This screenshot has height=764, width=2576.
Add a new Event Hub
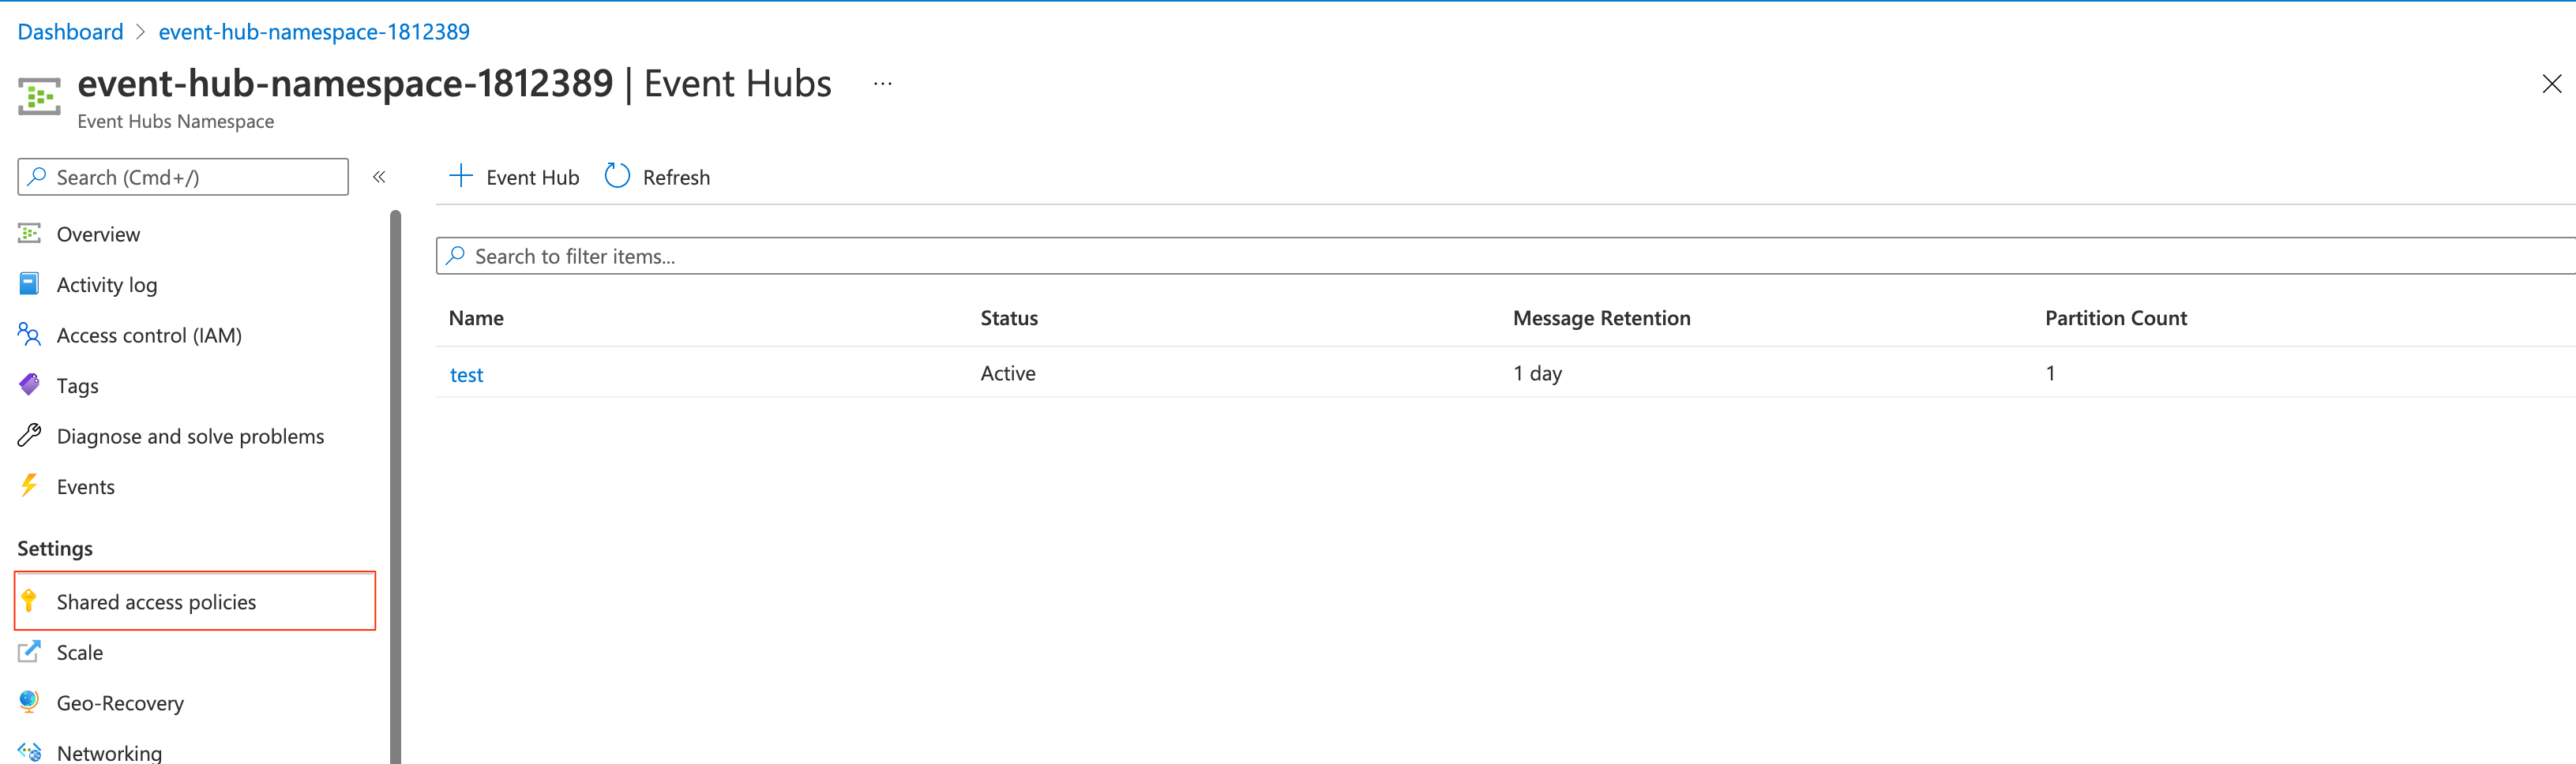514,177
